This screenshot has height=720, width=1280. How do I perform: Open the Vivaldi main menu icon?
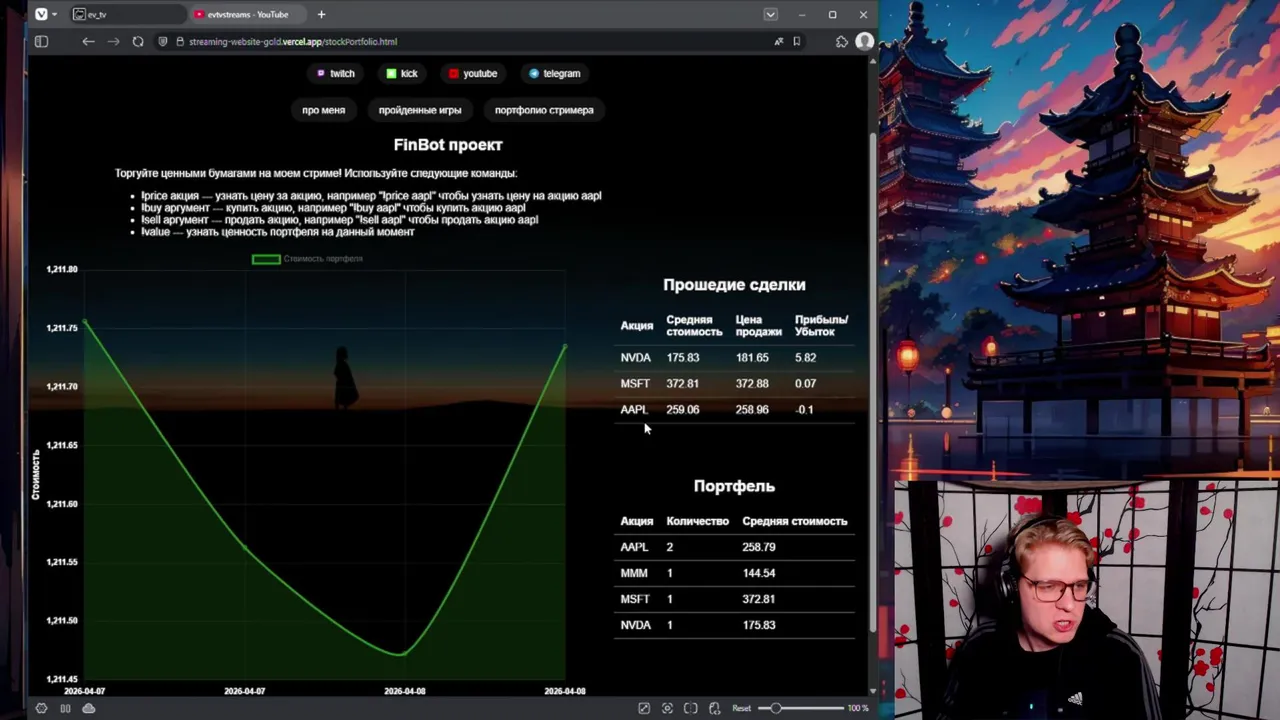click(x=41, y=14)
